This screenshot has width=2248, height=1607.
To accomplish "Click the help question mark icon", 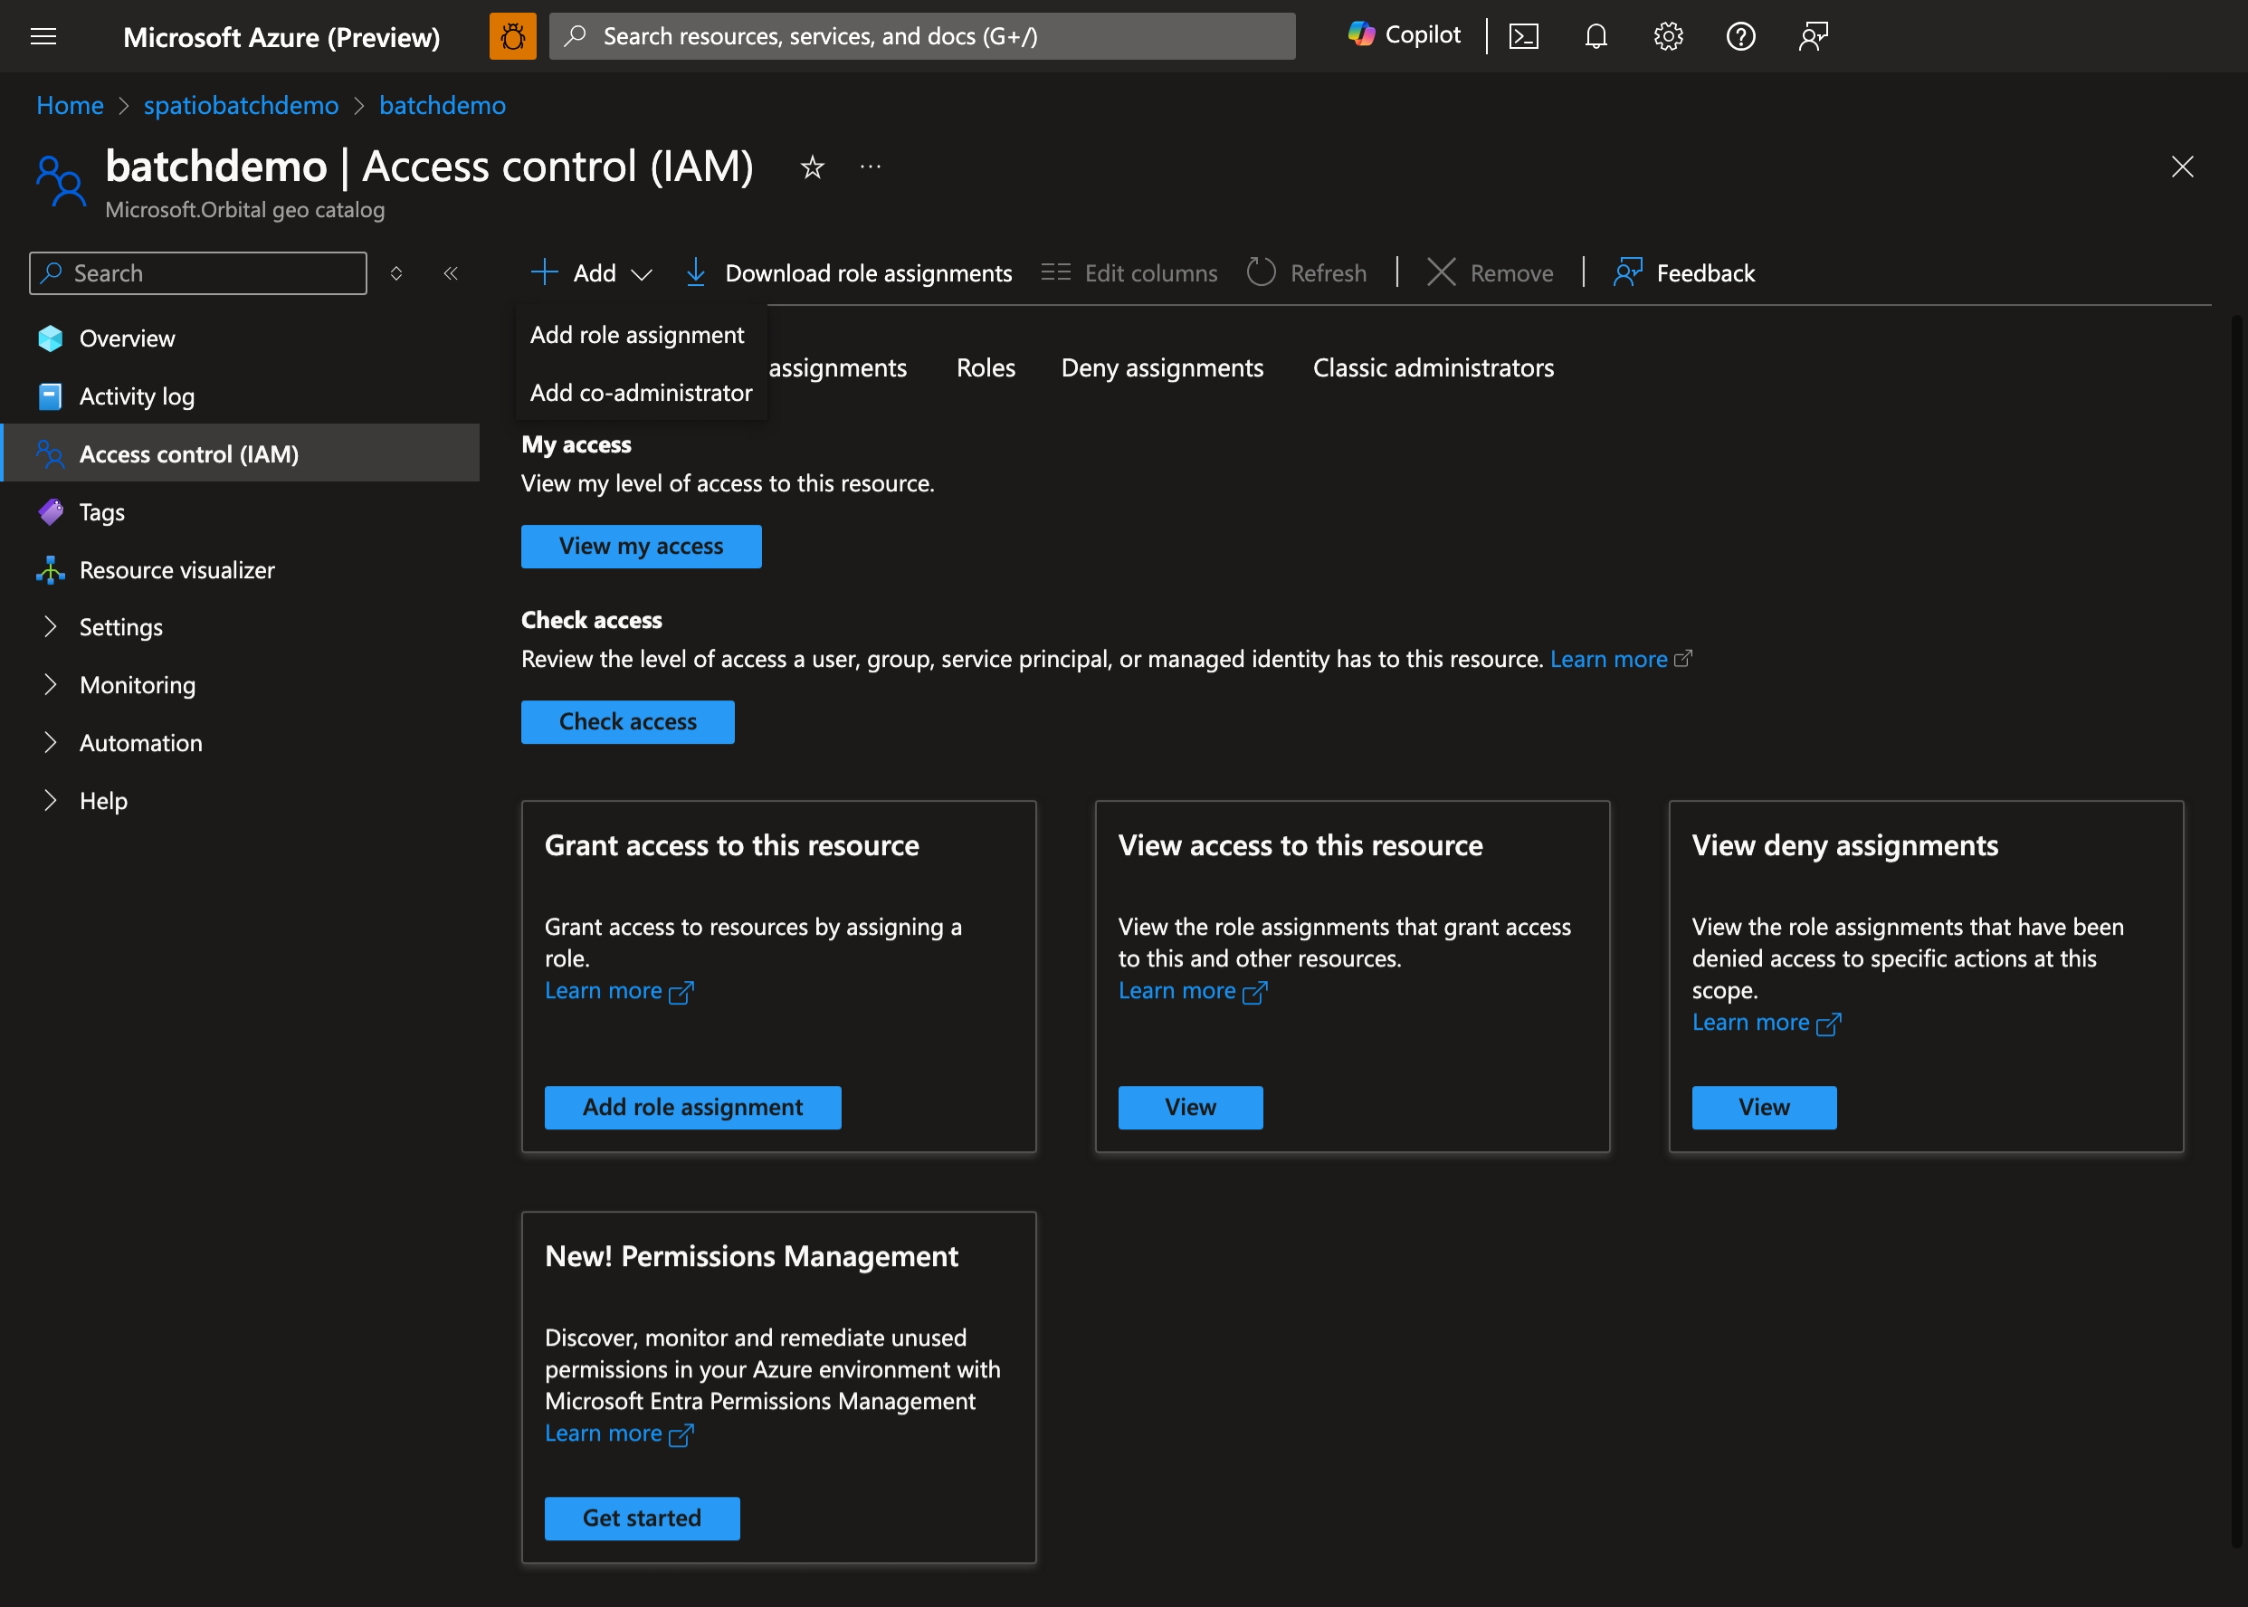I will click(x=1741, y=37).
